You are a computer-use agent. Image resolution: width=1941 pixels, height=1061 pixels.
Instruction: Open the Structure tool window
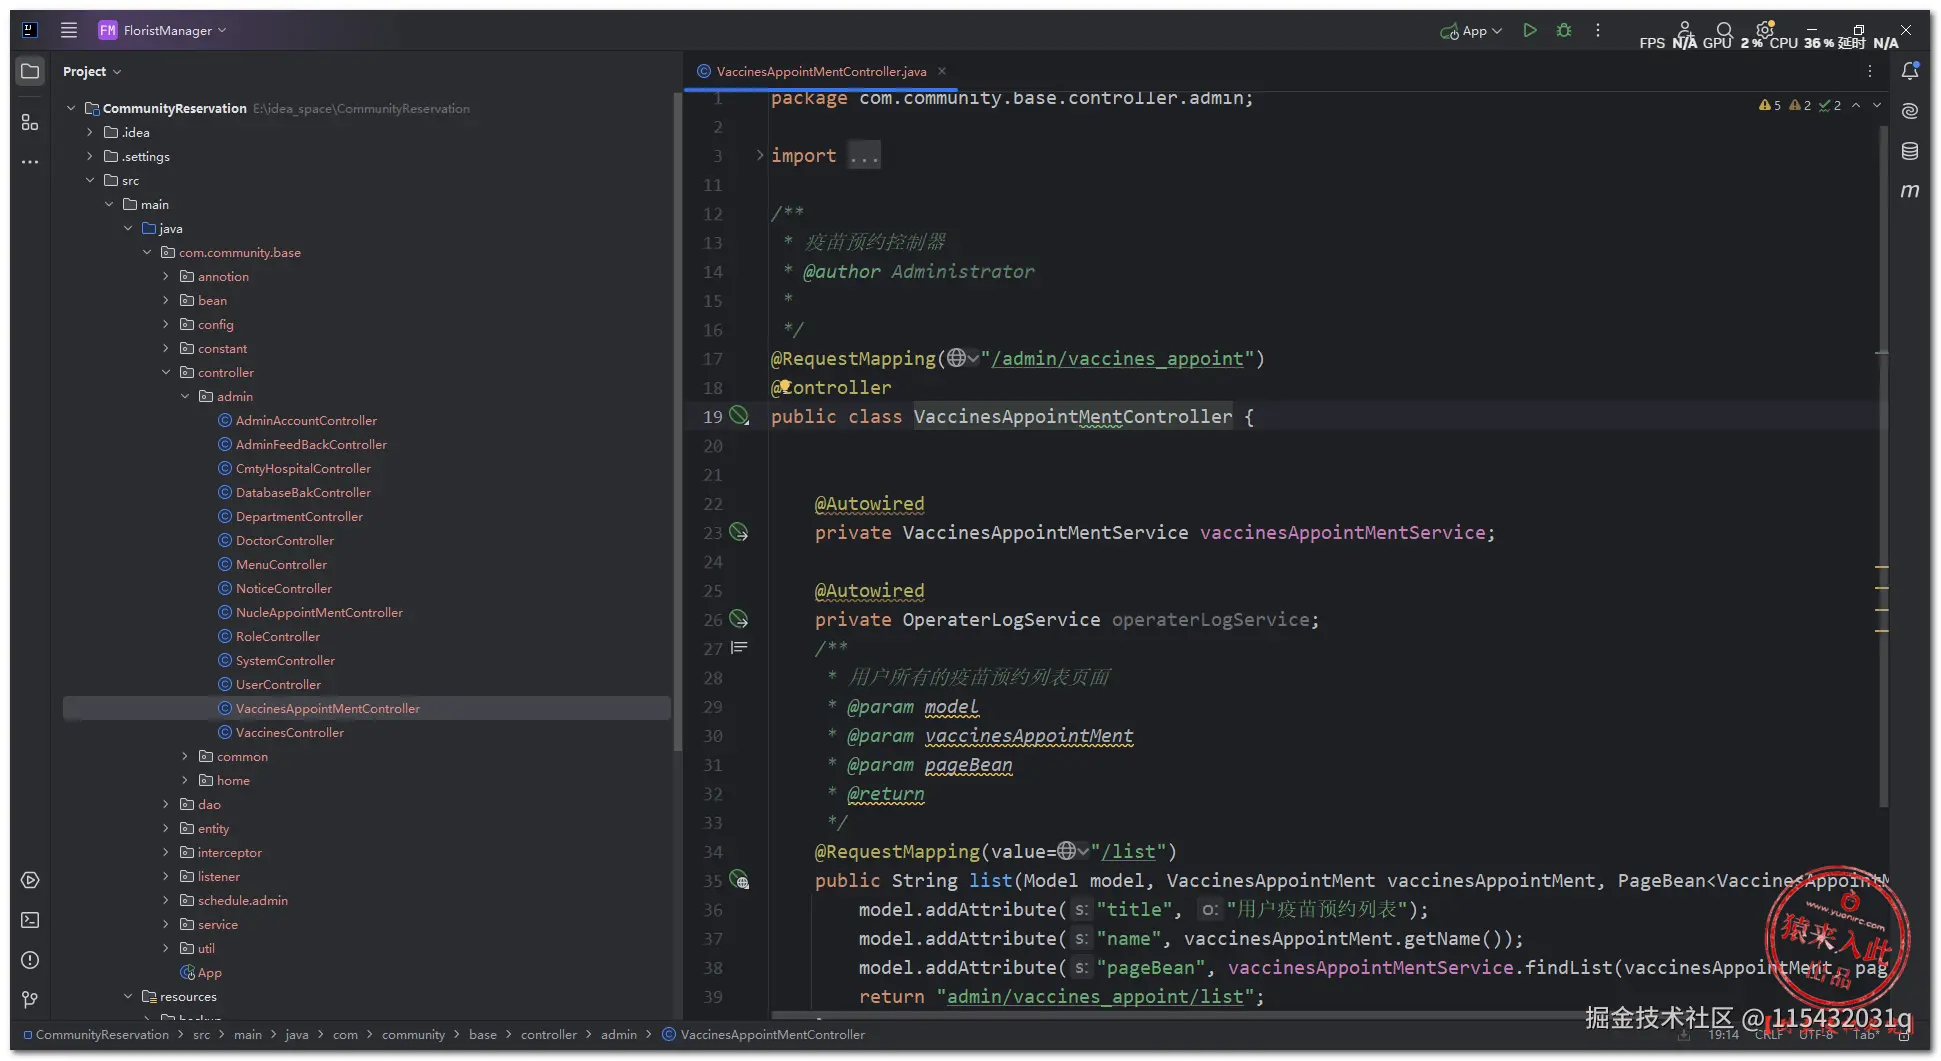pos(30,122)
